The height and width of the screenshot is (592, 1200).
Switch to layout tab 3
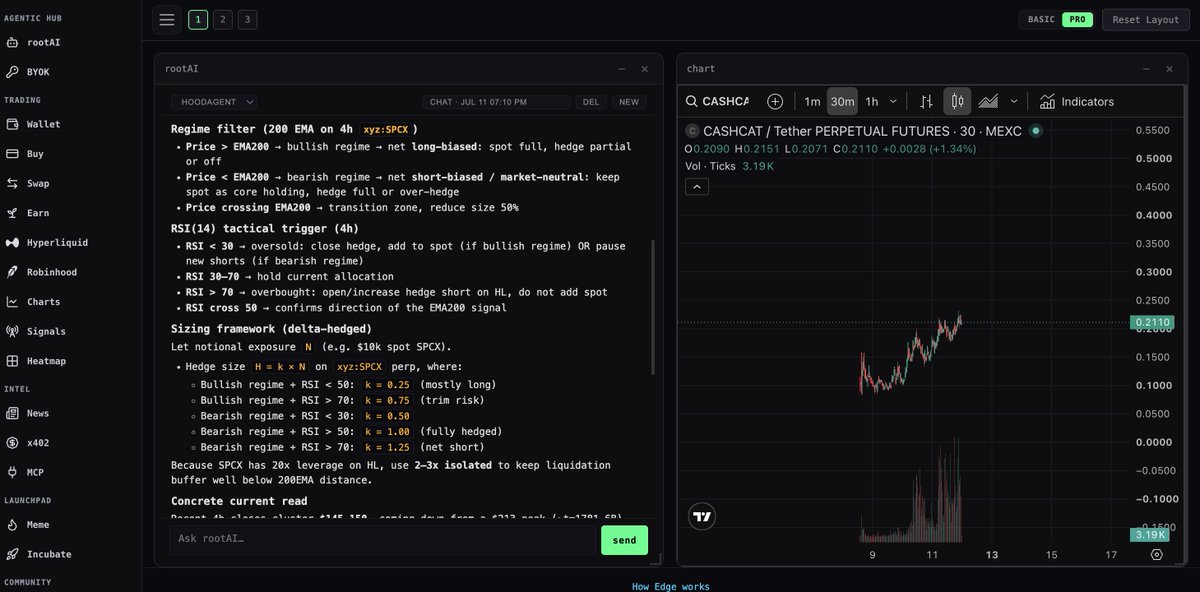click(x=247, y=19)
